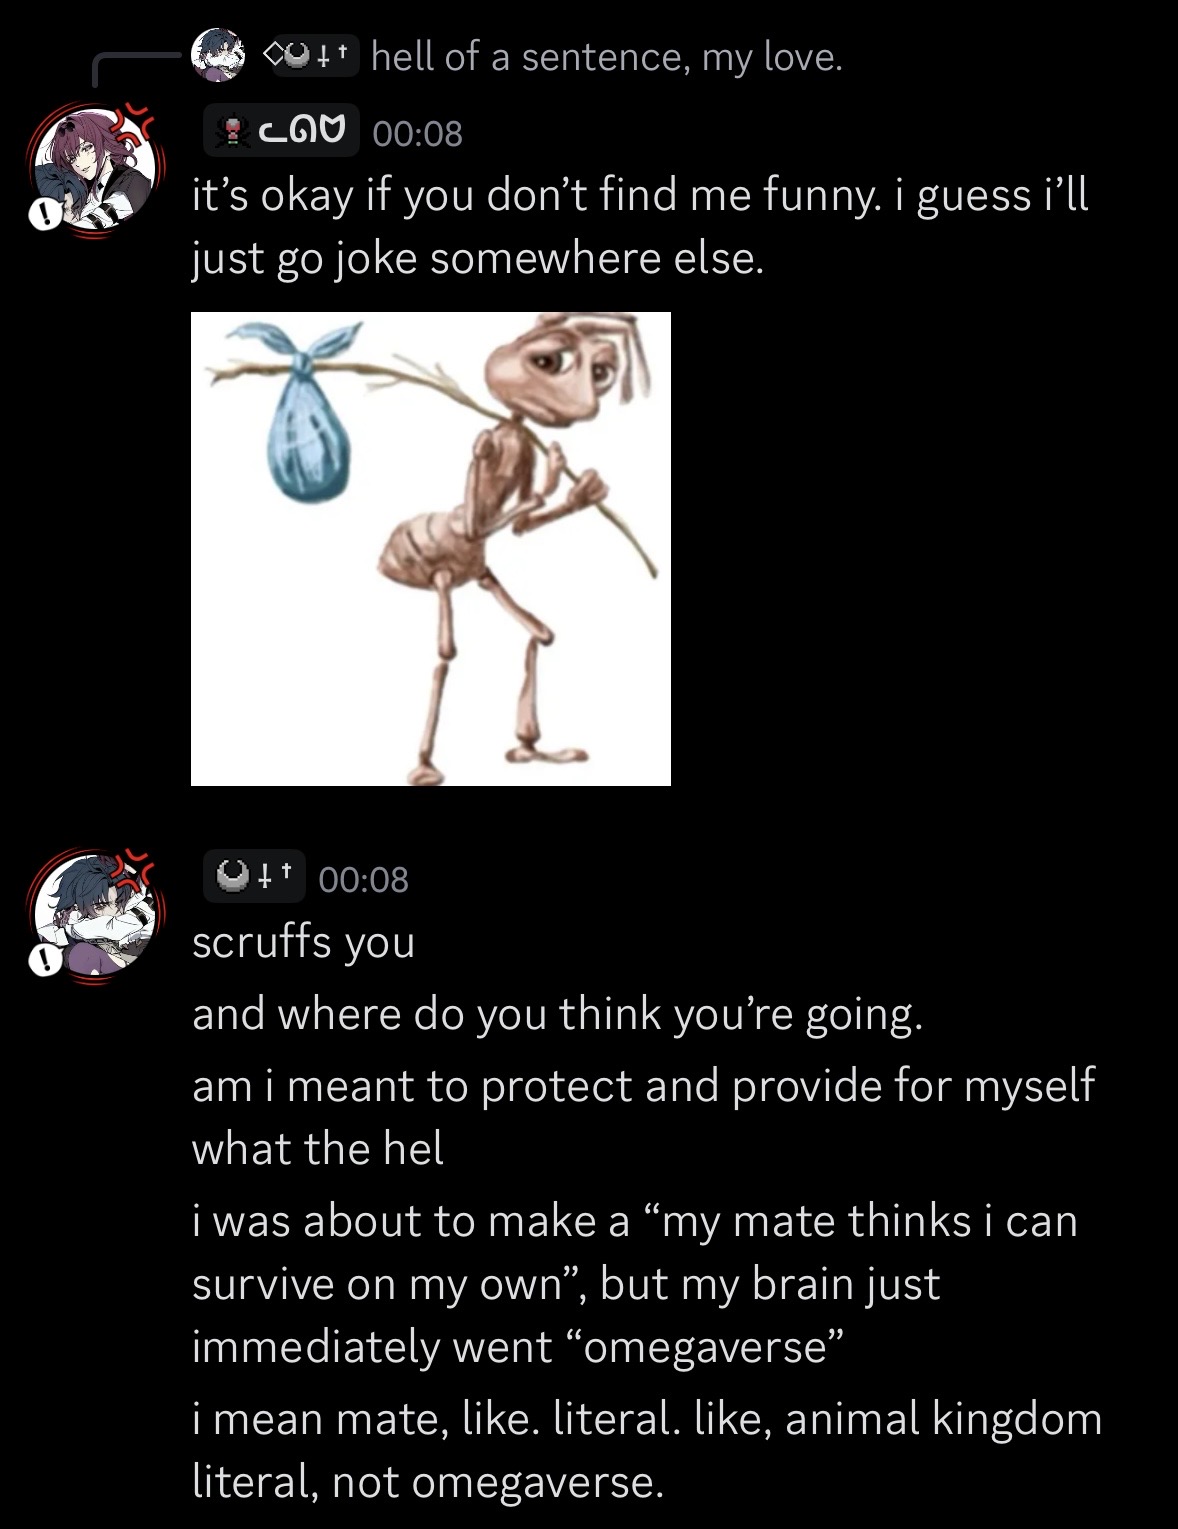Tap the small avatar in the reply preview
Viewport: 1178px width, 1529px height.
pos(218,55)
